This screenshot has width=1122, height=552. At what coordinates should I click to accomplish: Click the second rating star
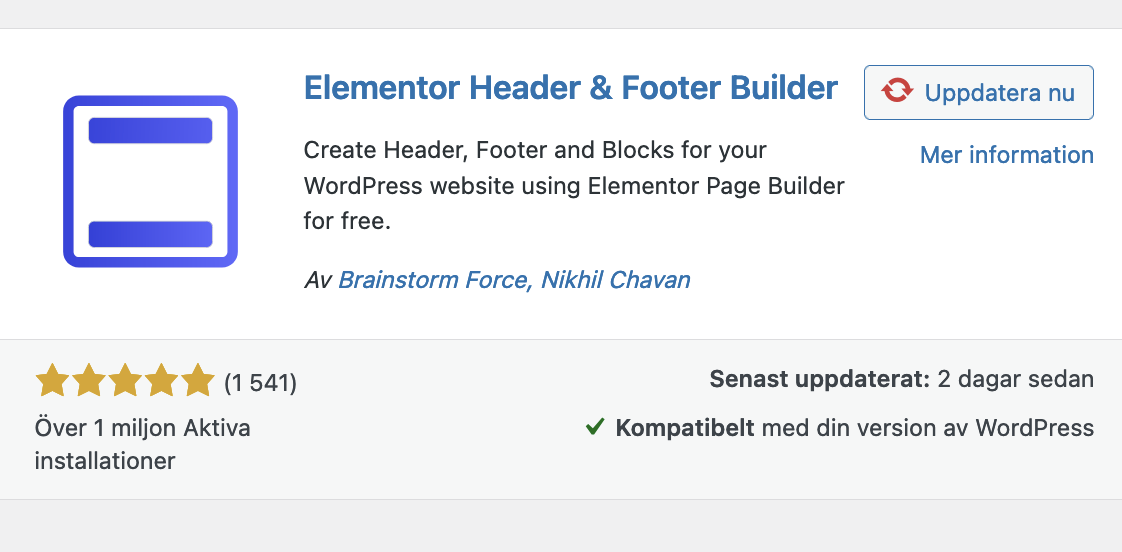(89, 381)
